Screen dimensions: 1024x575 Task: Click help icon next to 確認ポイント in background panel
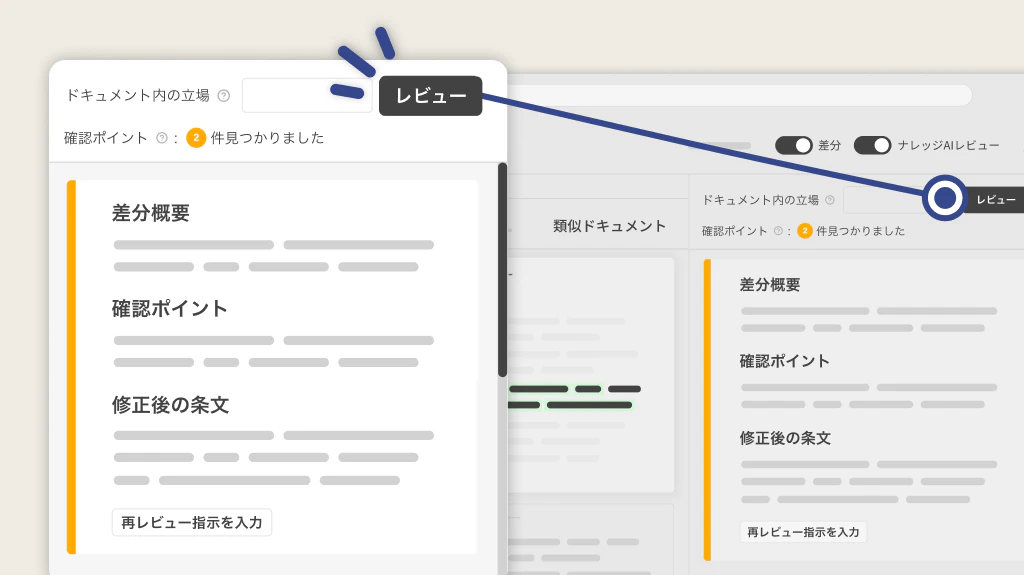click(x=778, y=231)
